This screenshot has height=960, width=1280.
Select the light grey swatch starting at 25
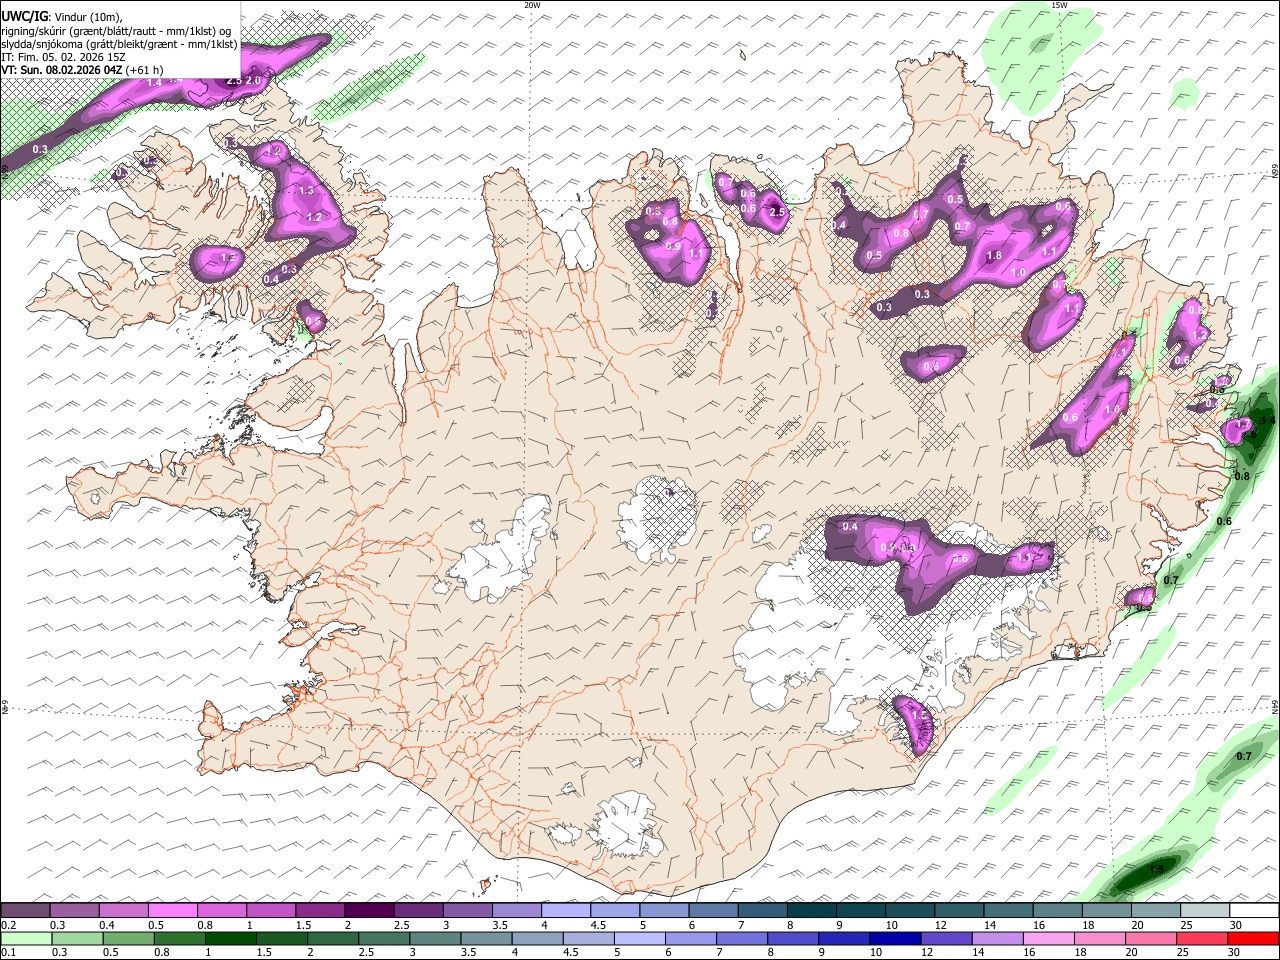coord(1204,910)
